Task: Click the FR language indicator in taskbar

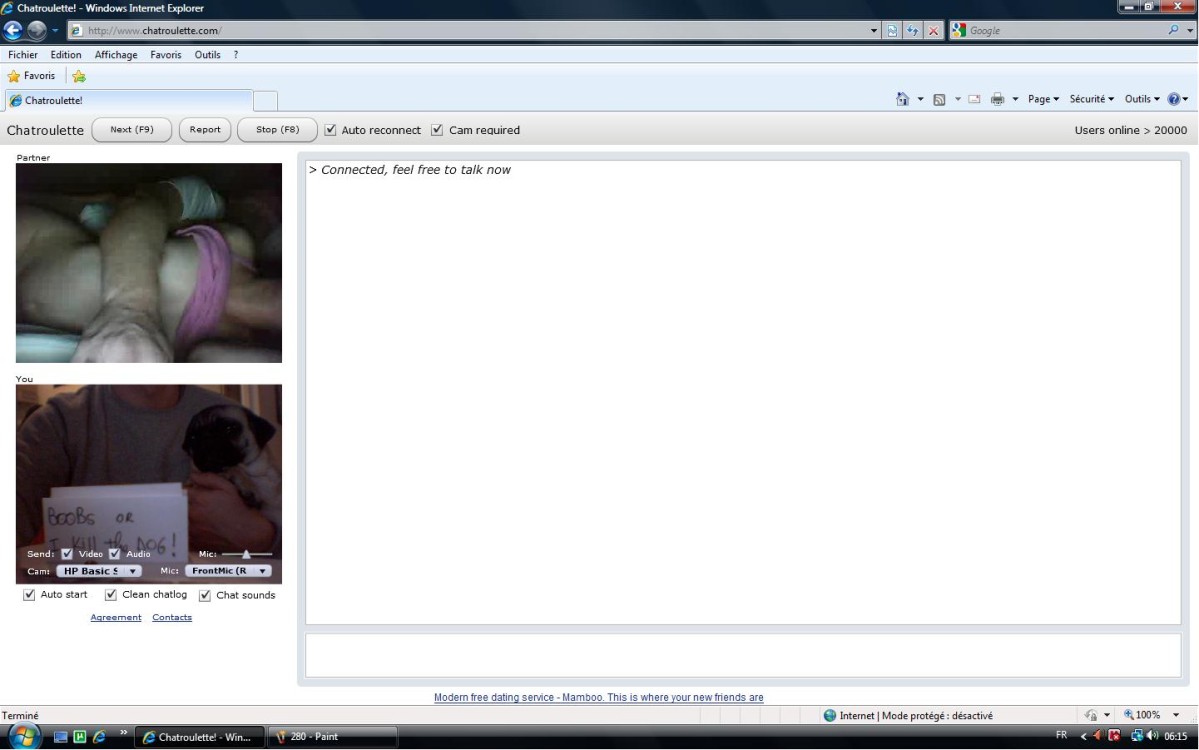Action: tap(1061, 735)
